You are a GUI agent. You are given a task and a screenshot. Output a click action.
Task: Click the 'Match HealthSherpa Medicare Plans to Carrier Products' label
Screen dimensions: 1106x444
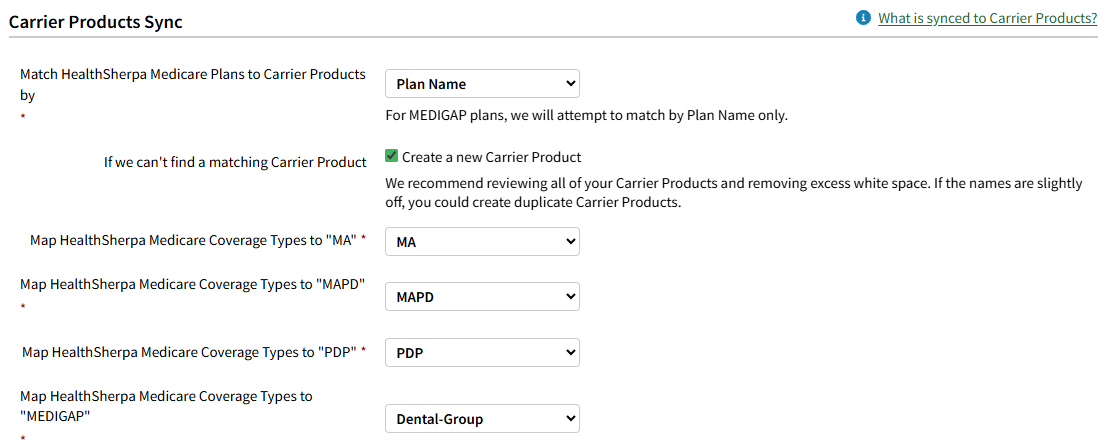pos(193,84)
